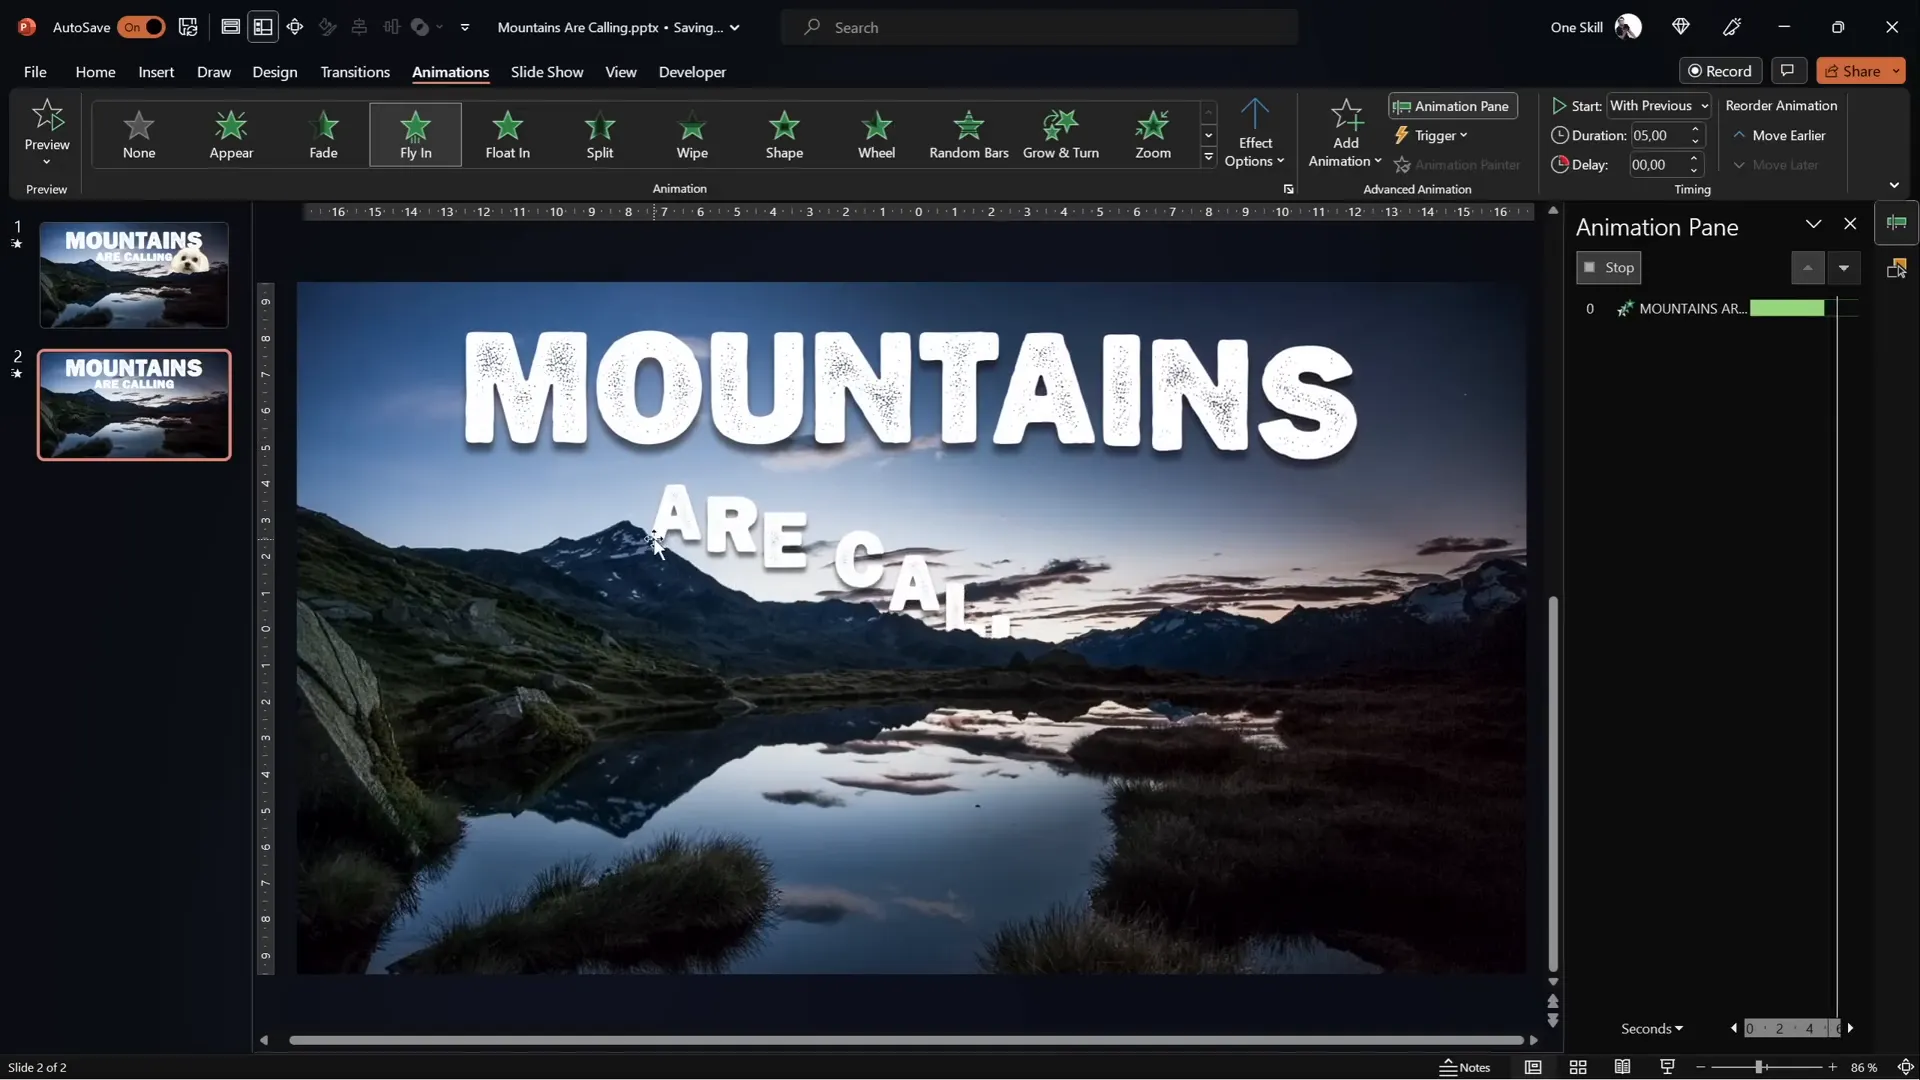The image size is (1920, 1080).
Task: Open the Start 'With Previous' dropdown
Action: pyautogui.click(x=1659, y=105)
